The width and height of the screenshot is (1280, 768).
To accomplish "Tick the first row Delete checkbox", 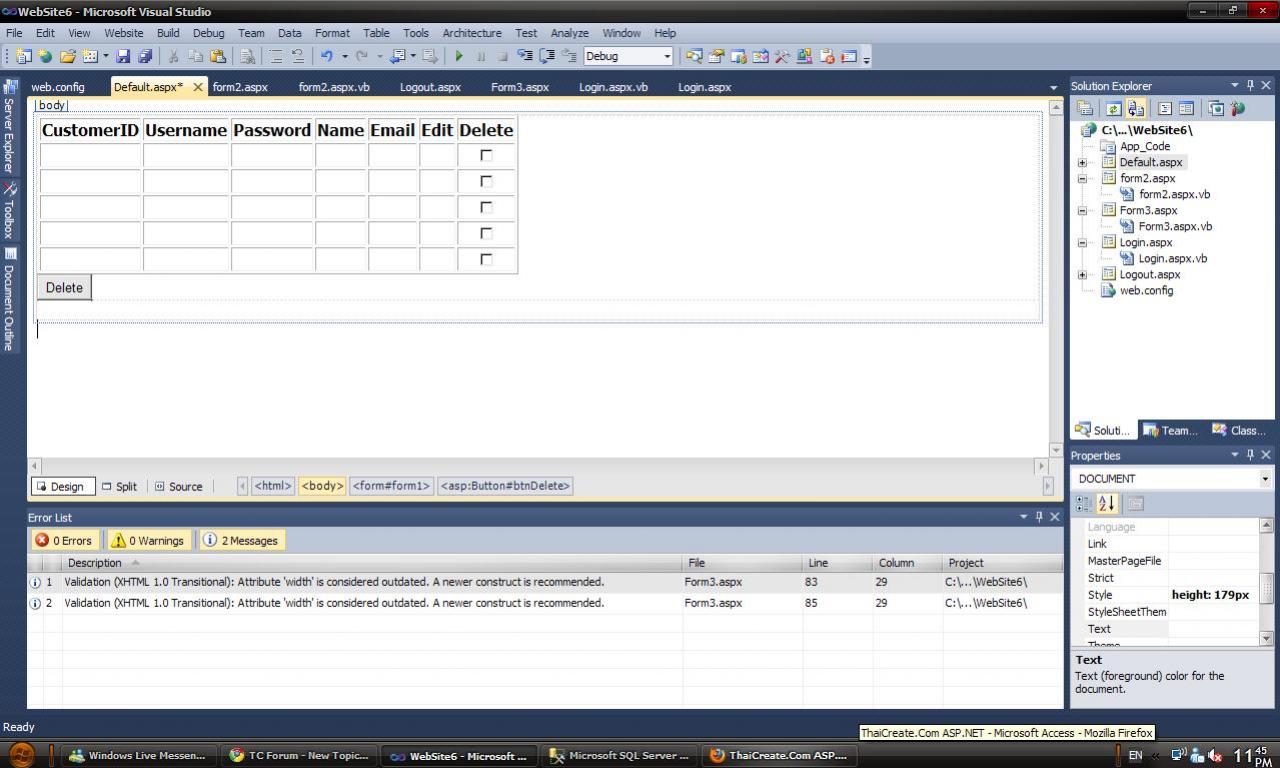I will point(486,155).
